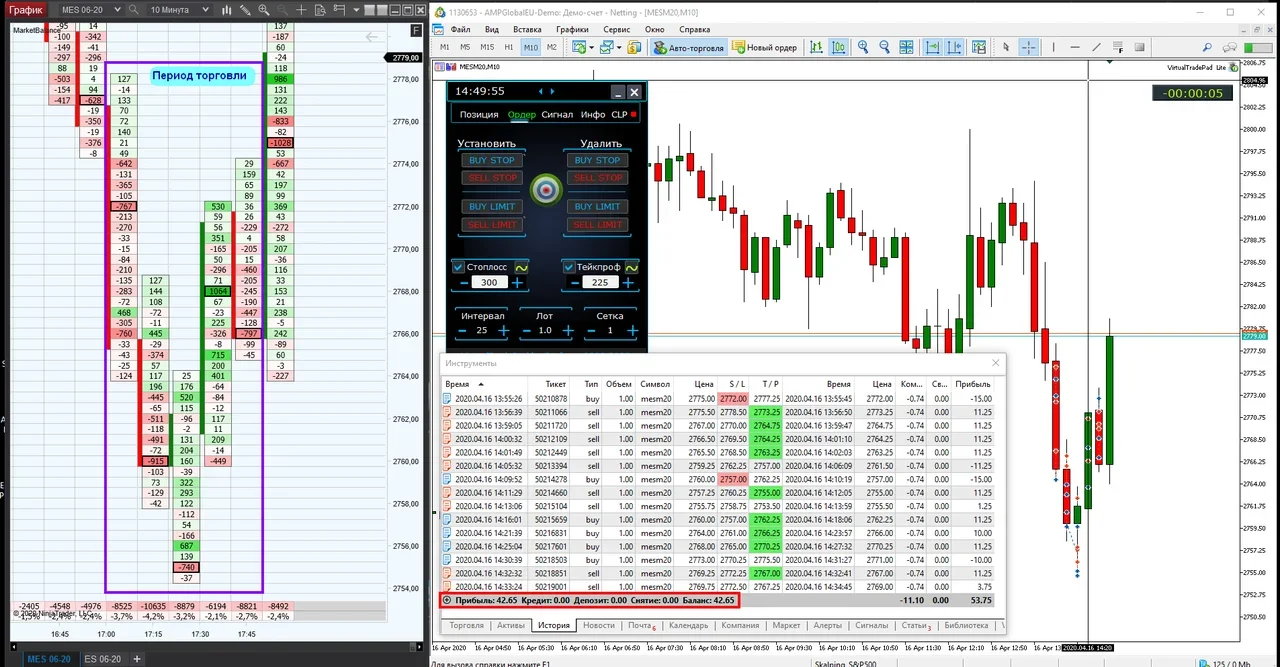Image resolution: width=1280 pixels, height=667 pixels.
Task: Open the Файл menu in MetaTrader
Action: point(461,29)
